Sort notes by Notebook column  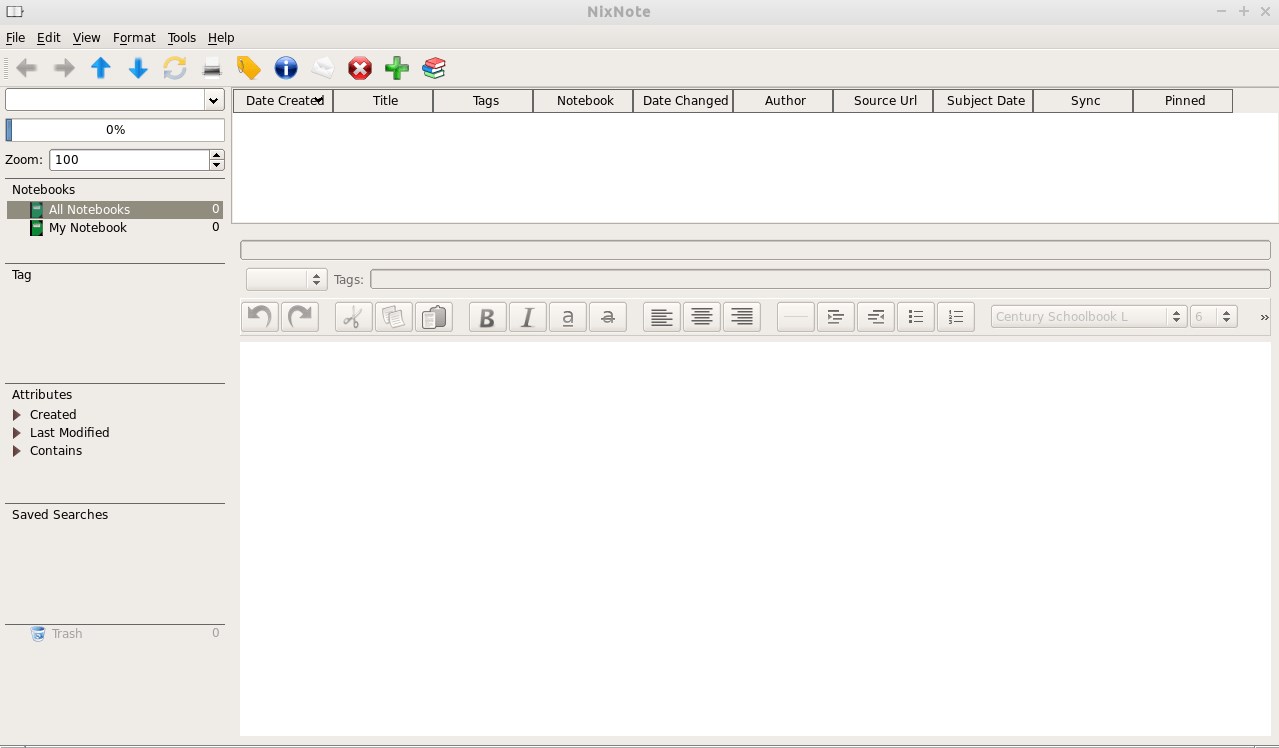[583, 101]
